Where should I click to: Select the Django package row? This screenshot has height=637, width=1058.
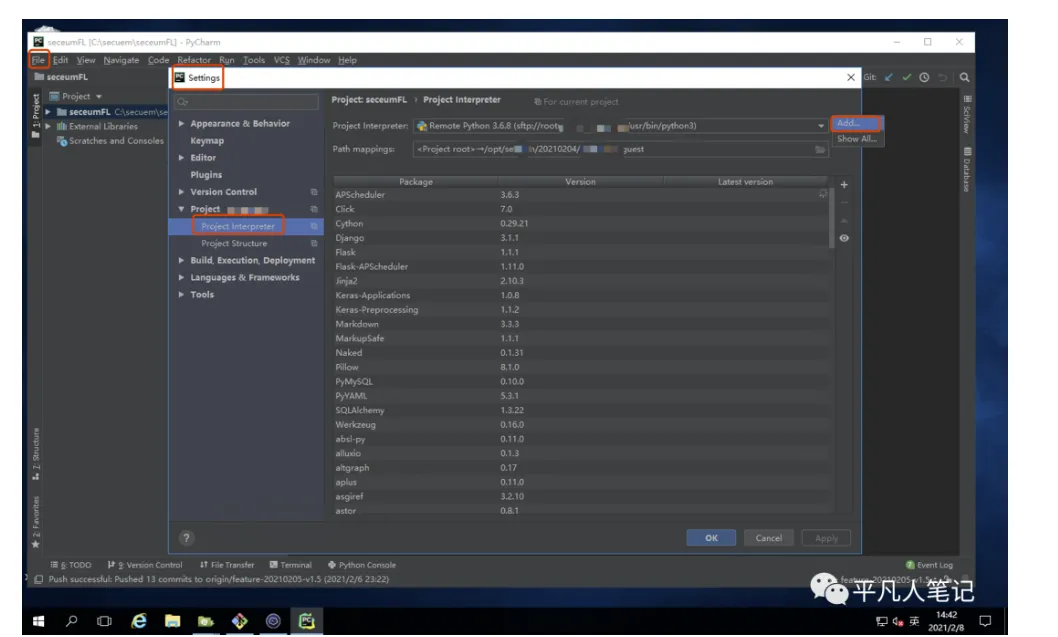click(580, 238)
